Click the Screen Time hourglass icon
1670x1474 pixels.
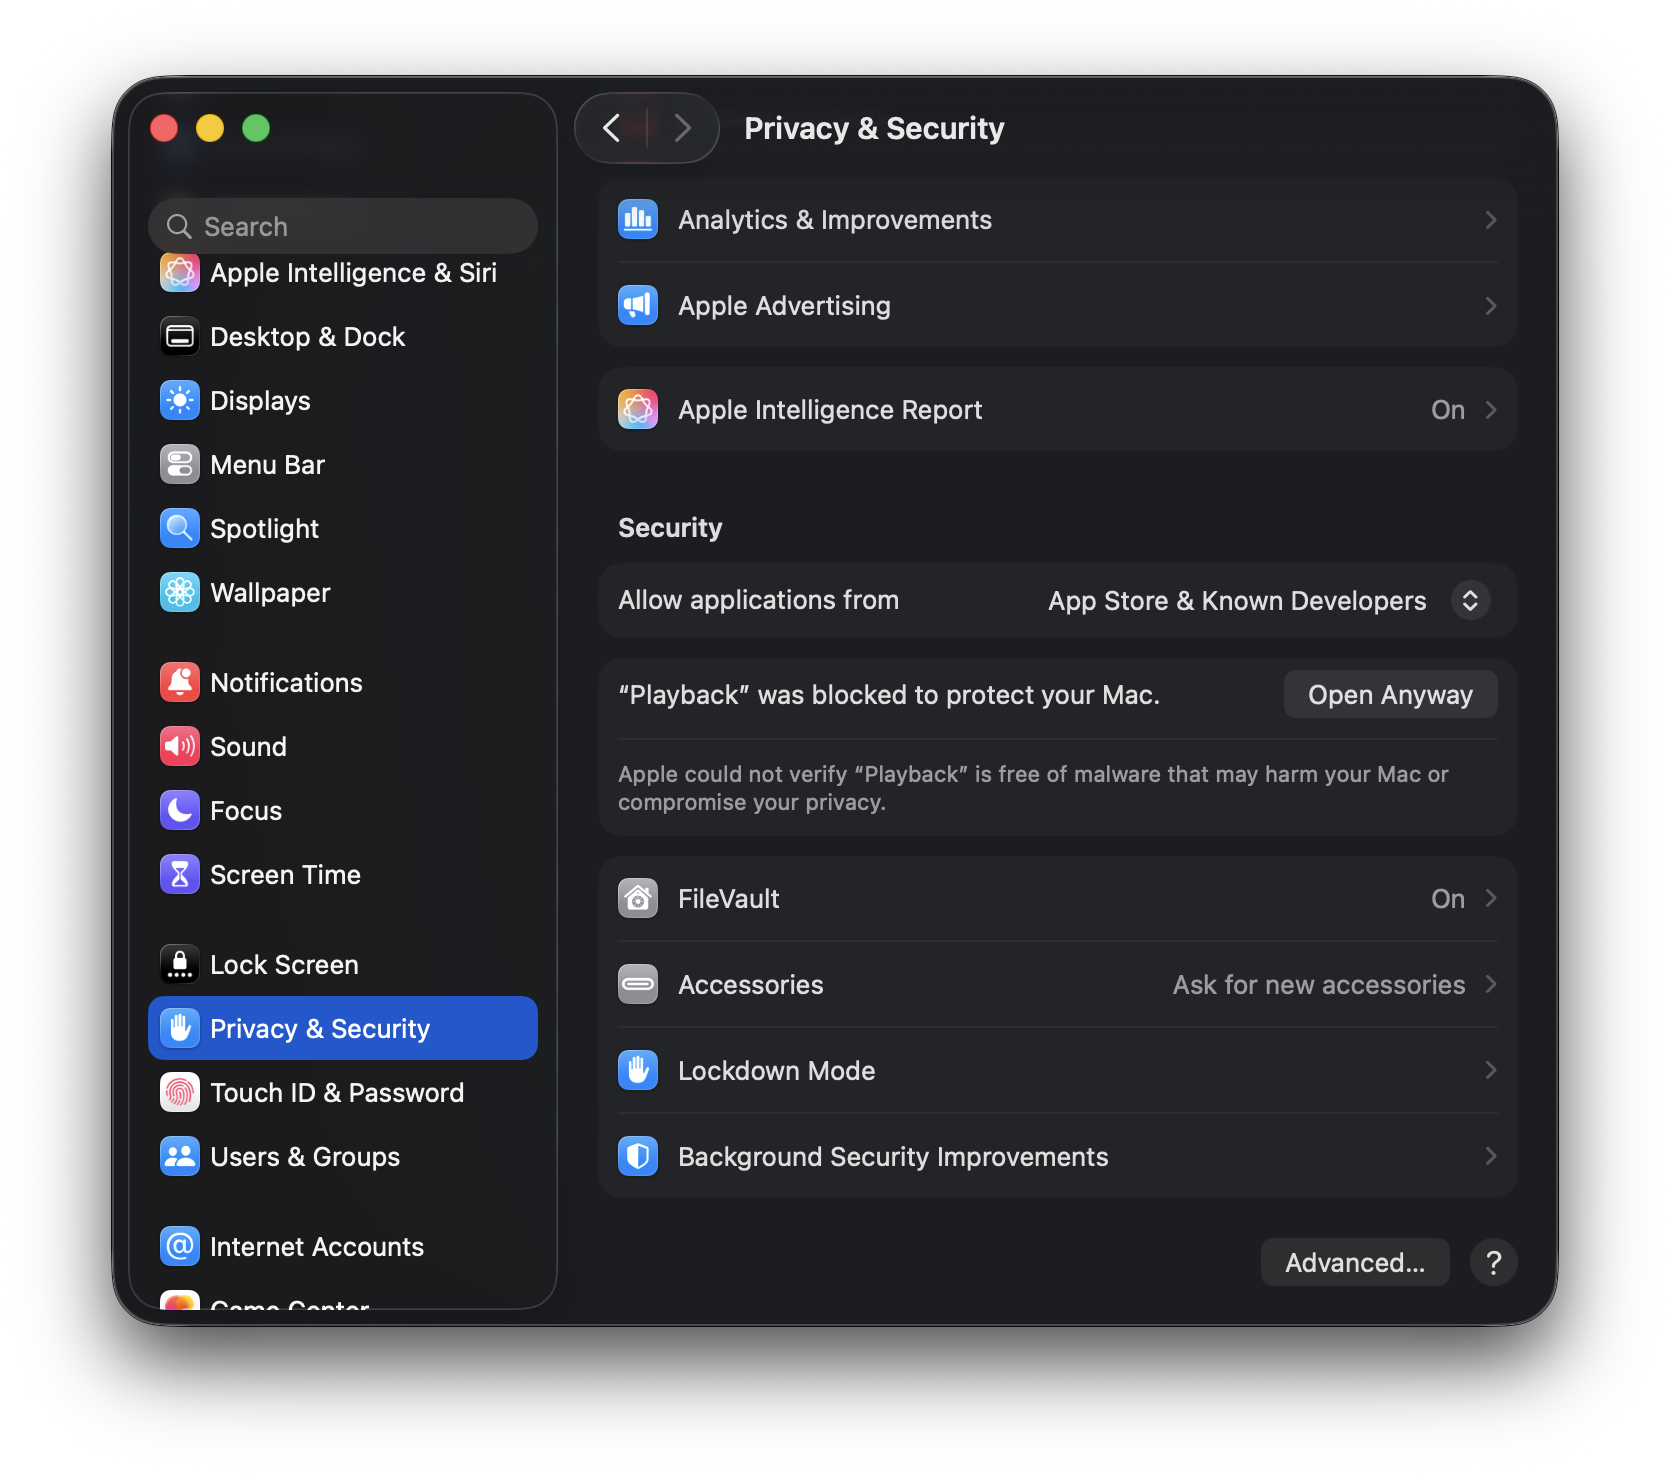click(180, 875)
